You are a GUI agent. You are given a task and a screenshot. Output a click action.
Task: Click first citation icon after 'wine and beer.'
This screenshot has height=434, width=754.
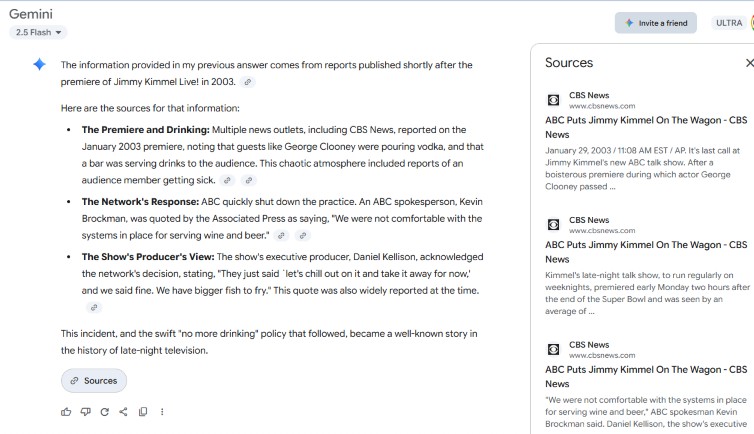(282, 235)
